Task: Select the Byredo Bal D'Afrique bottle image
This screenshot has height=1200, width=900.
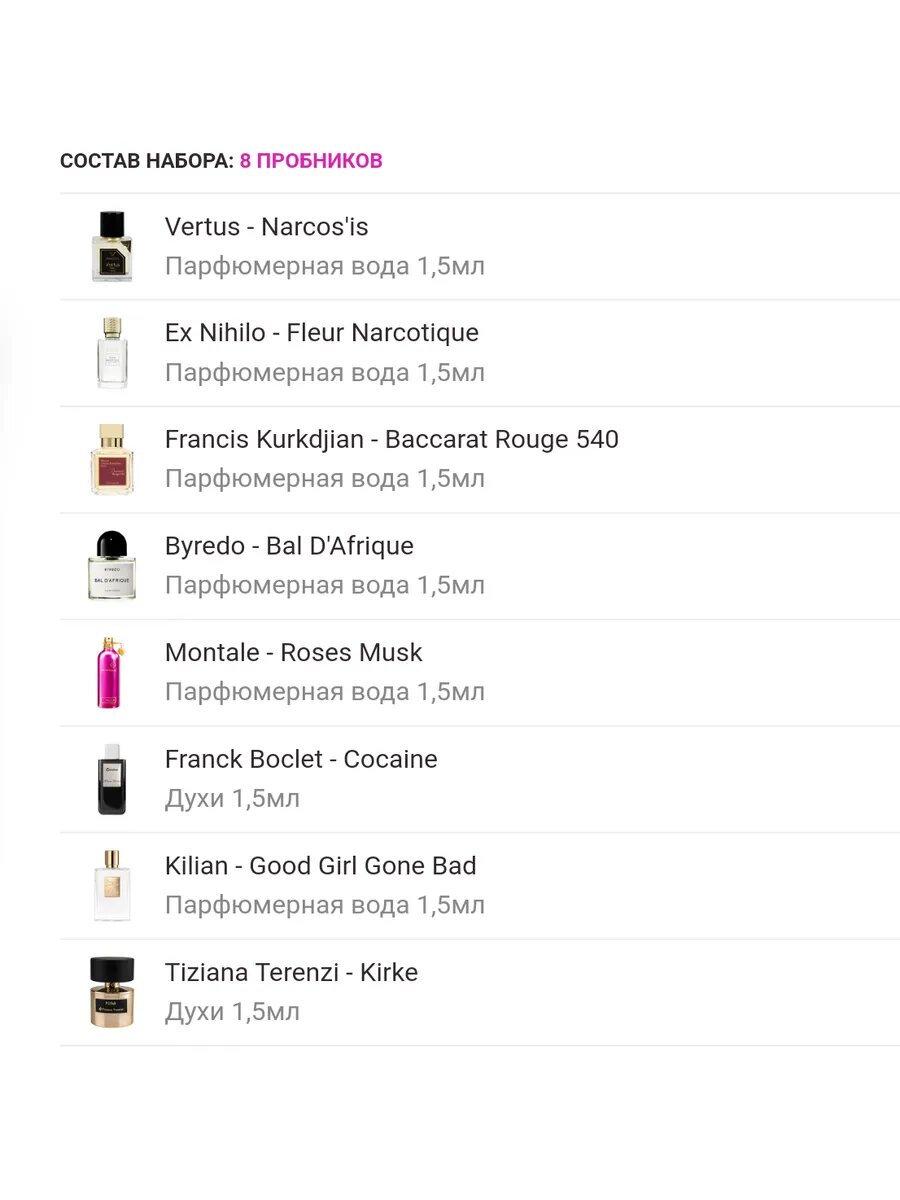Action: point(111,566)
